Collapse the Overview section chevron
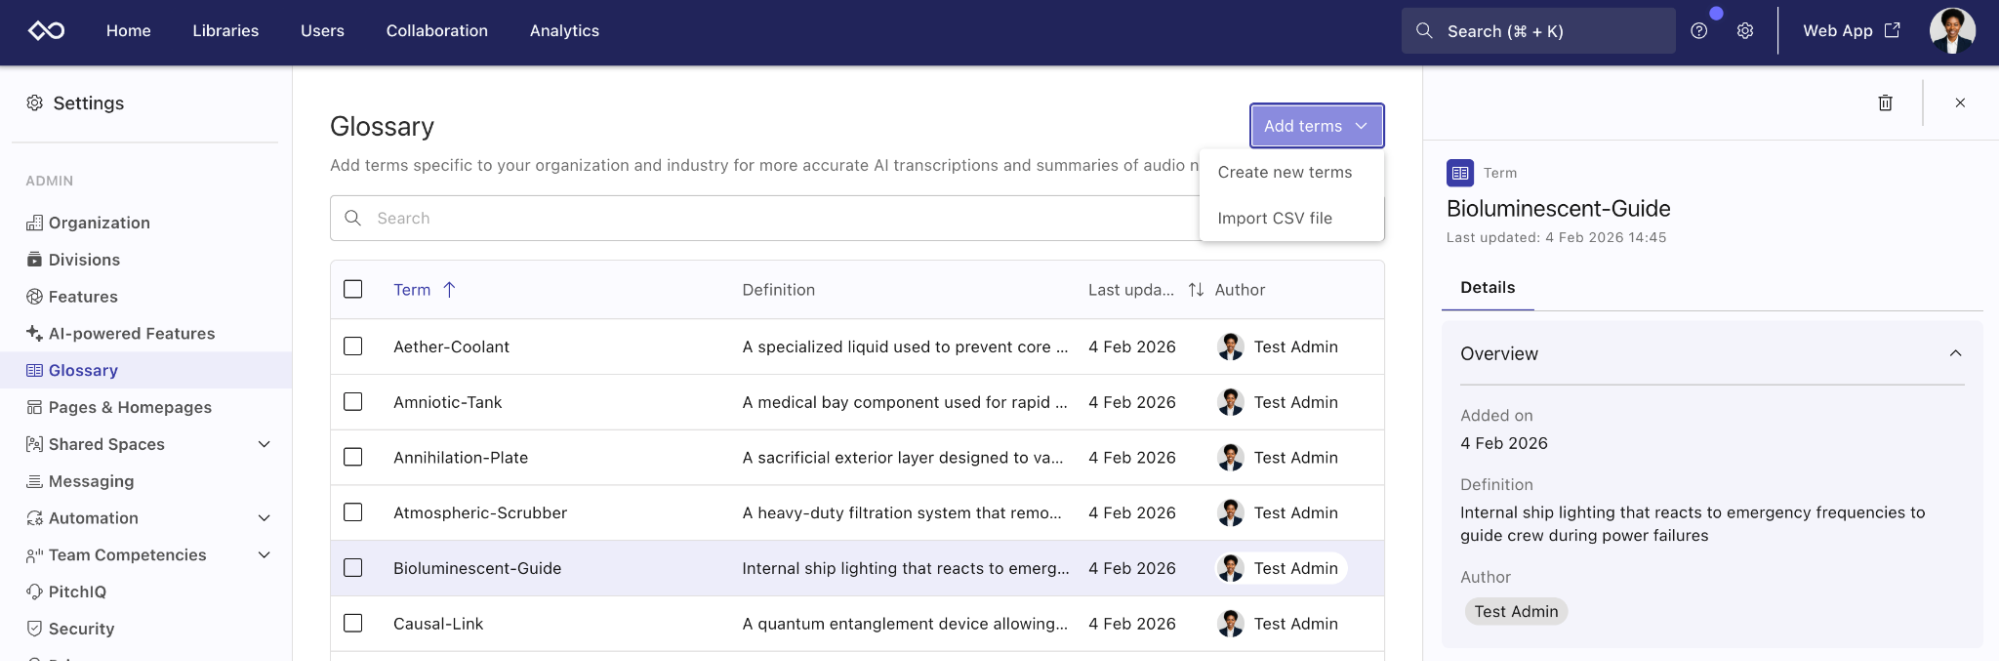Image resolution: width=1999 pixels, height=661 pixels. click(x=1955, y=353)
